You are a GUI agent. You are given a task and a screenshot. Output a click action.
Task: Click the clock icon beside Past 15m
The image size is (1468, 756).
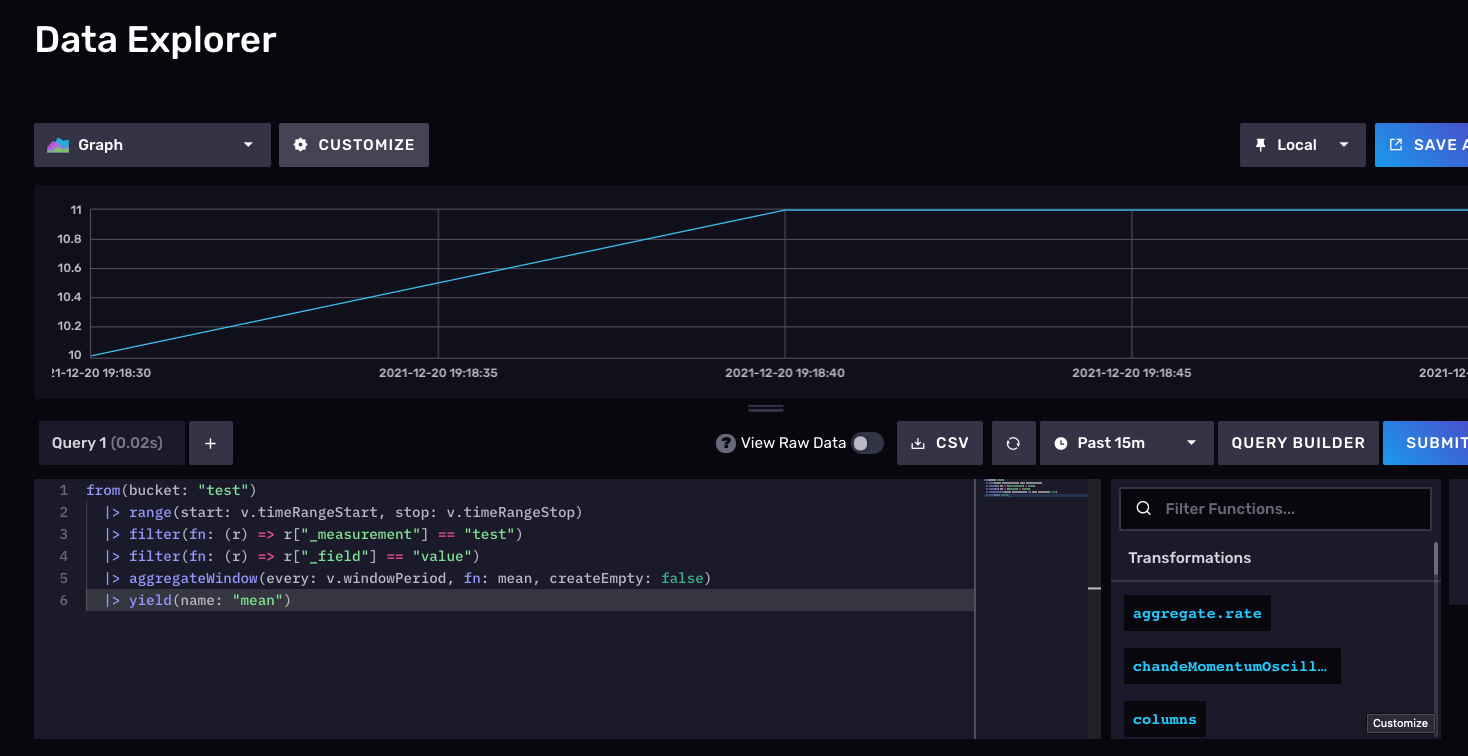coord(1060,442)
